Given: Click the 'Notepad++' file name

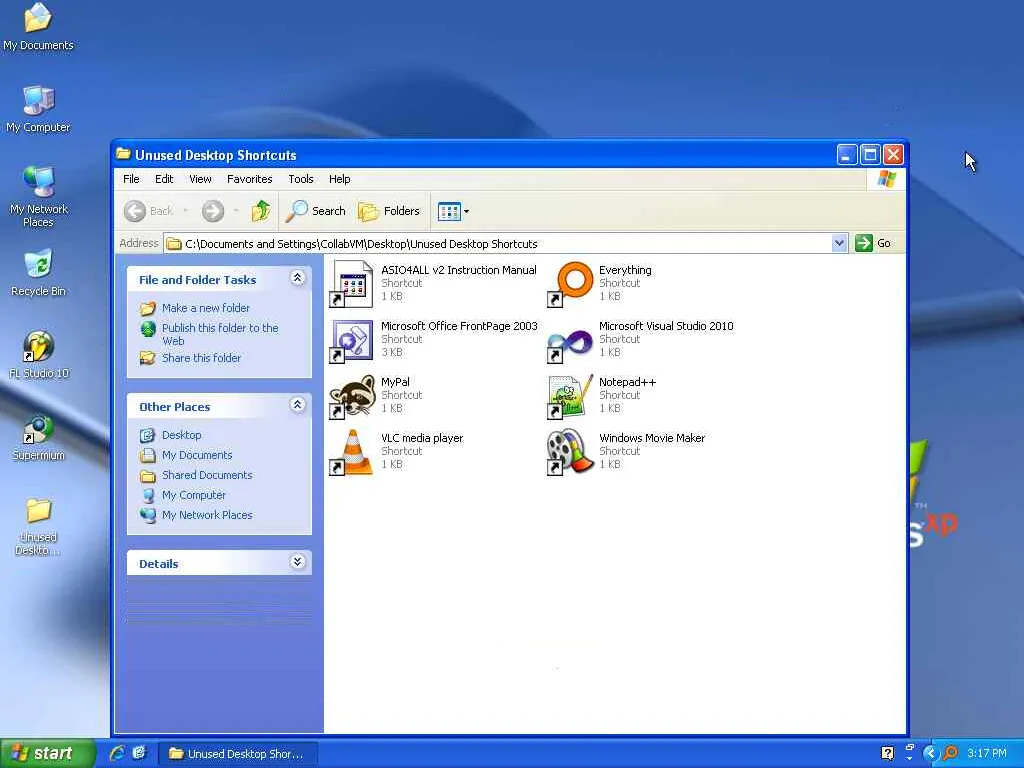Looking at the screenshot, I should [627, 382].
